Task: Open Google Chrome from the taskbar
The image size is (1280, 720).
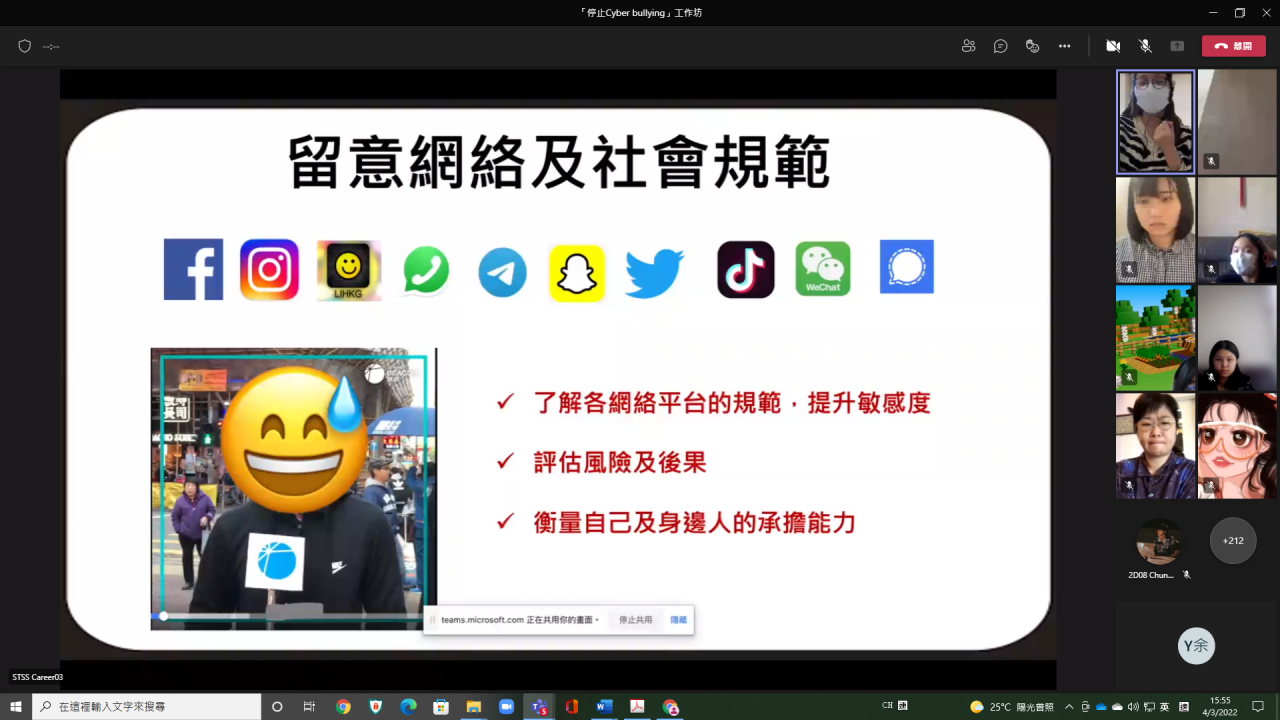Action: pyautogui.click(x=343, y=706)
